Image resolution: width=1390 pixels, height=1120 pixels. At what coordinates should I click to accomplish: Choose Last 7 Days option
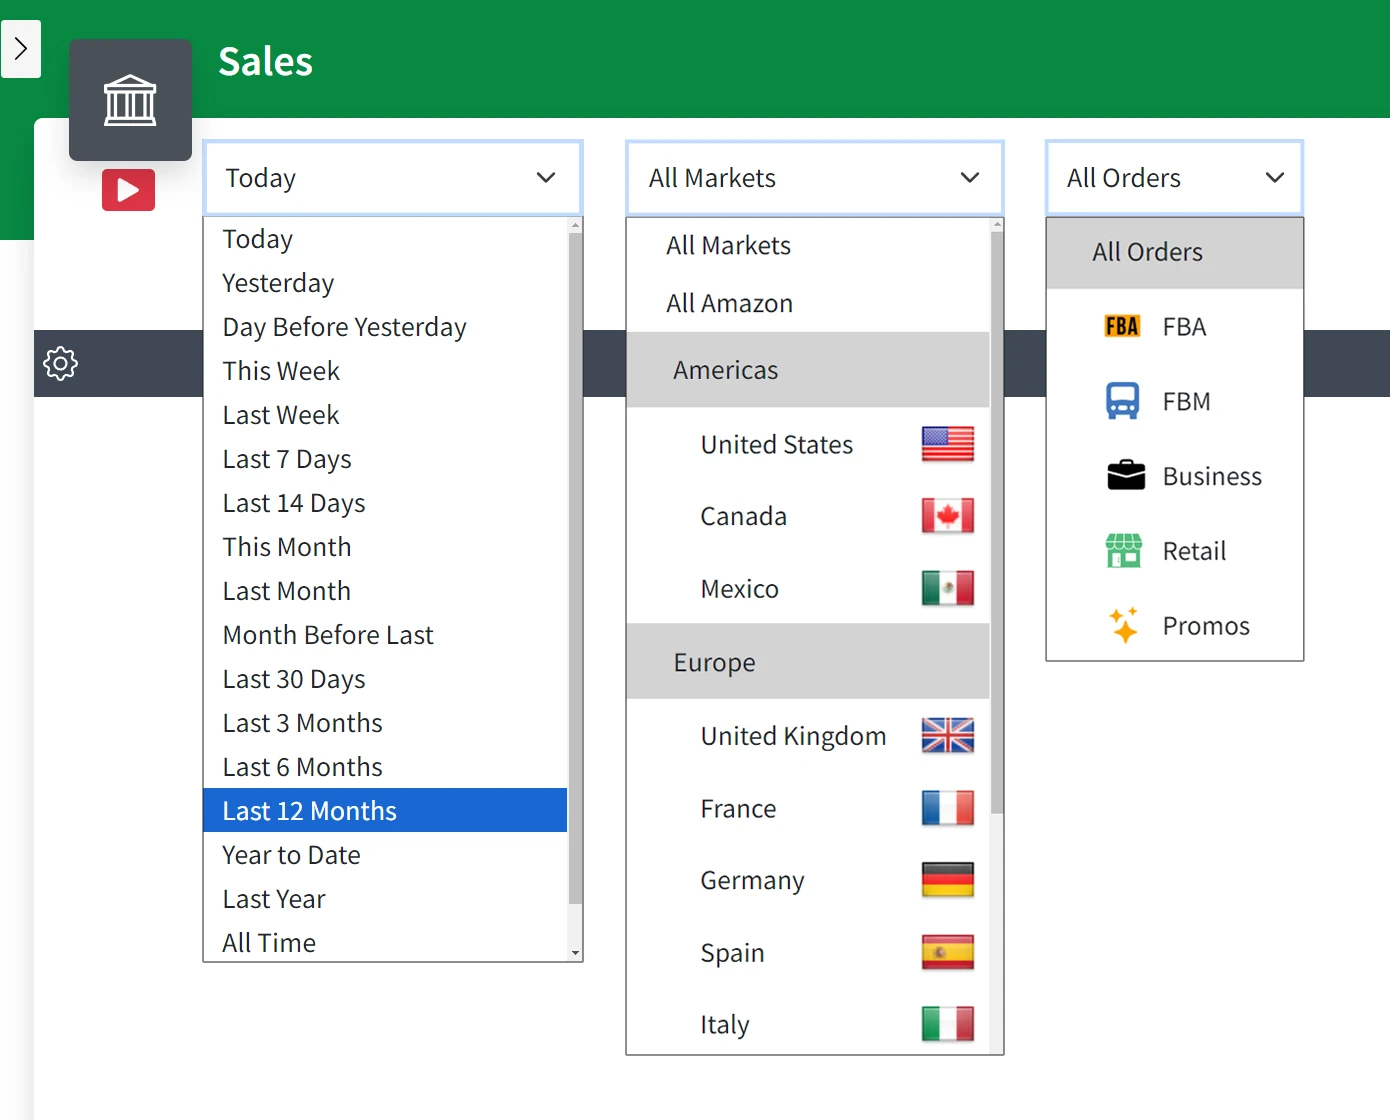pyautogui.click(x=385, y=459)
